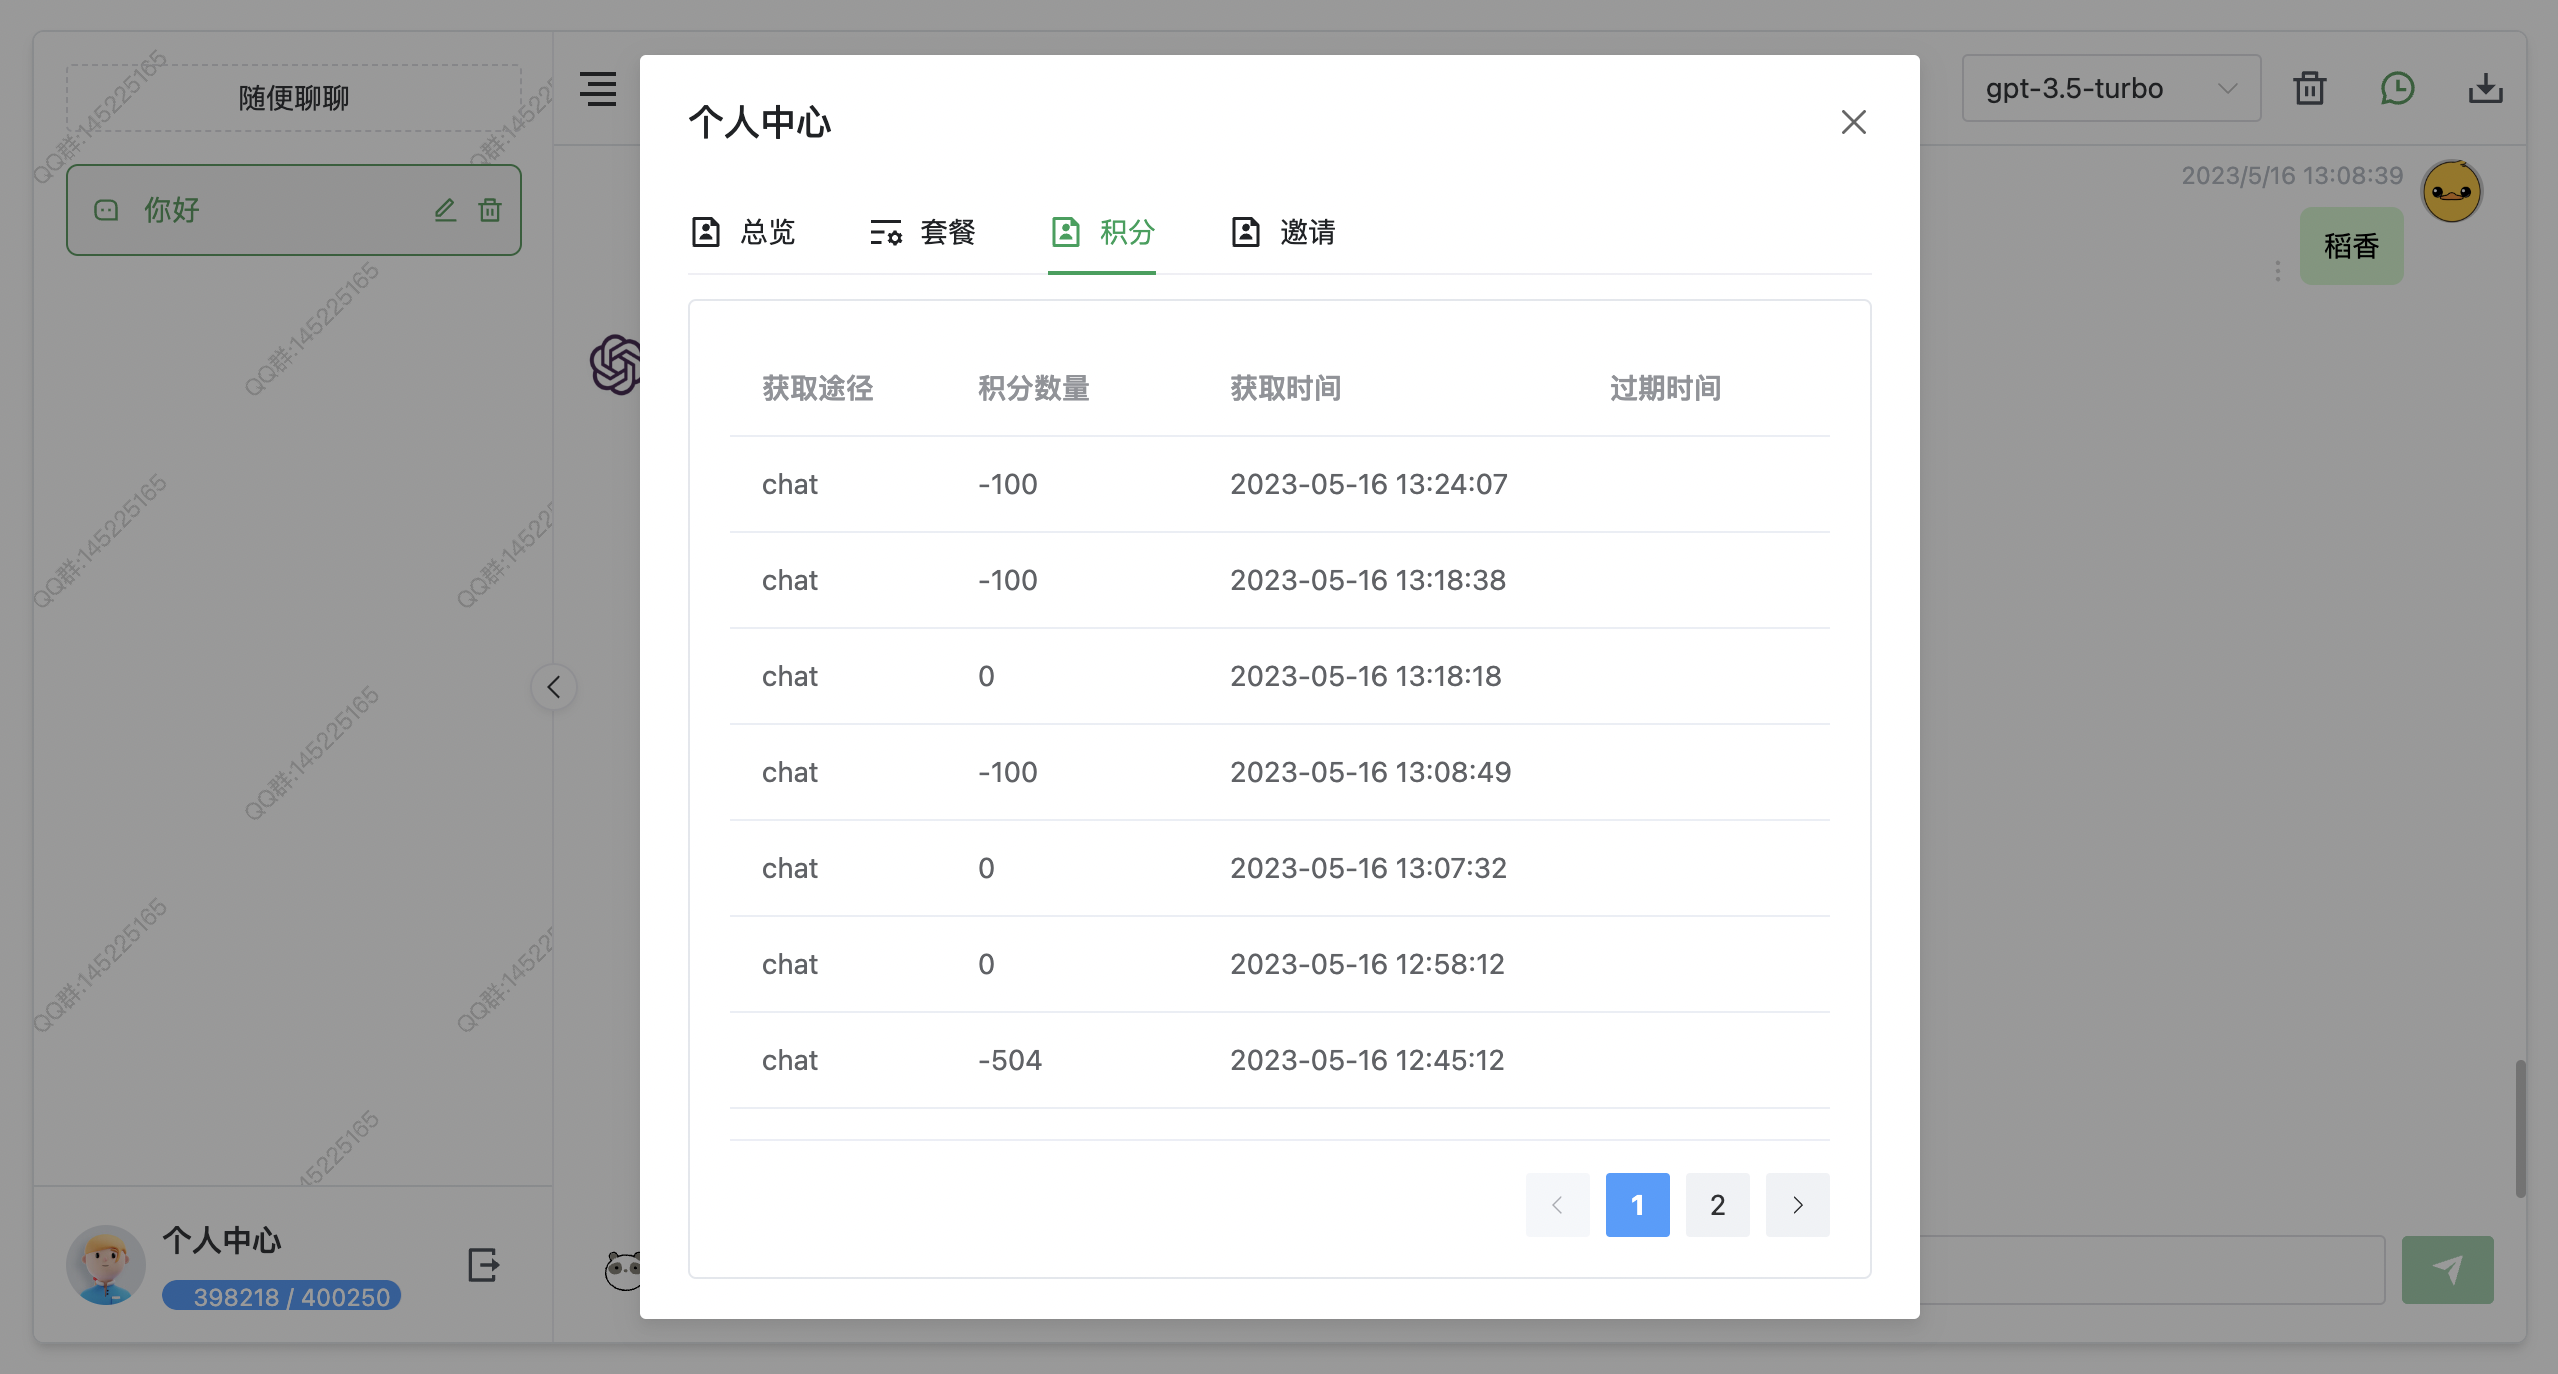Click the green send message button
Viewport: 2558px width, 1374px height.
point(2447,1269)
